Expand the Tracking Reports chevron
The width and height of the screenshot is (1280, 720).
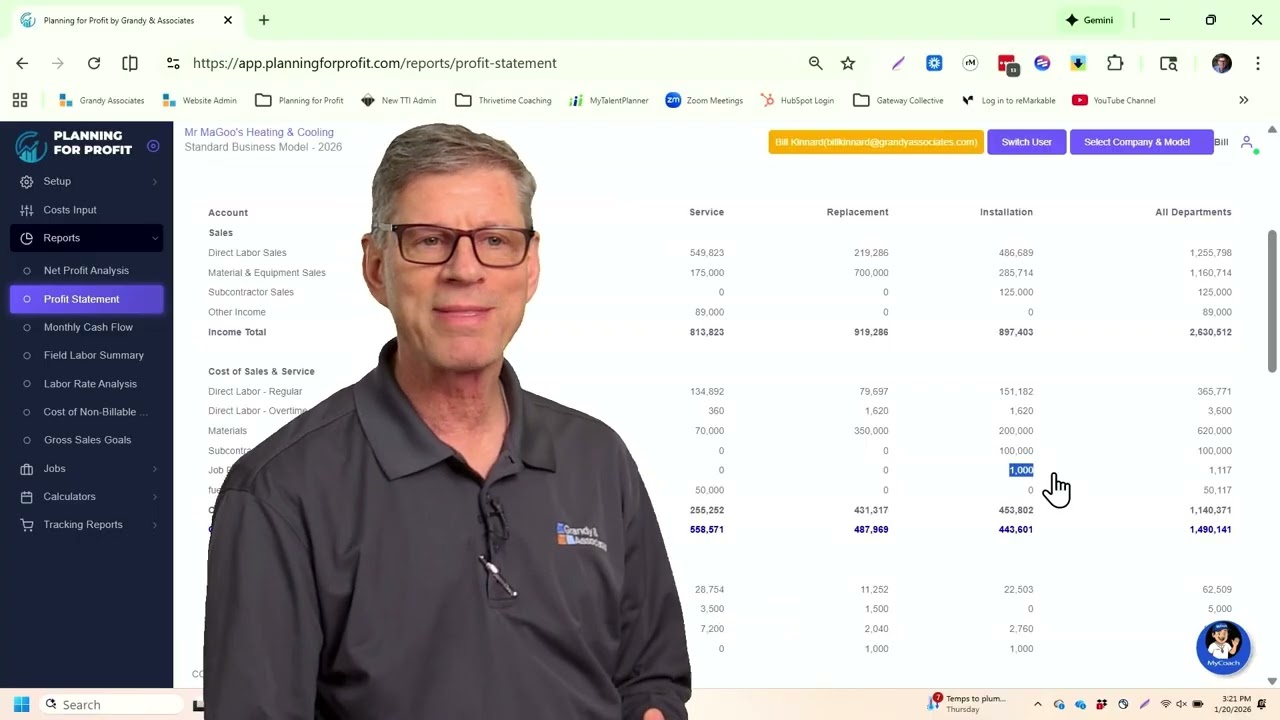tap(154, 525)
